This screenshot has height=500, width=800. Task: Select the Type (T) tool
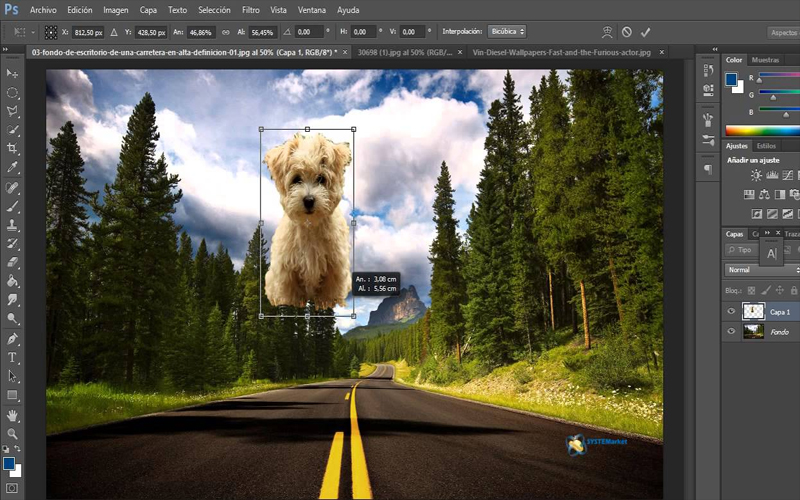13,357
